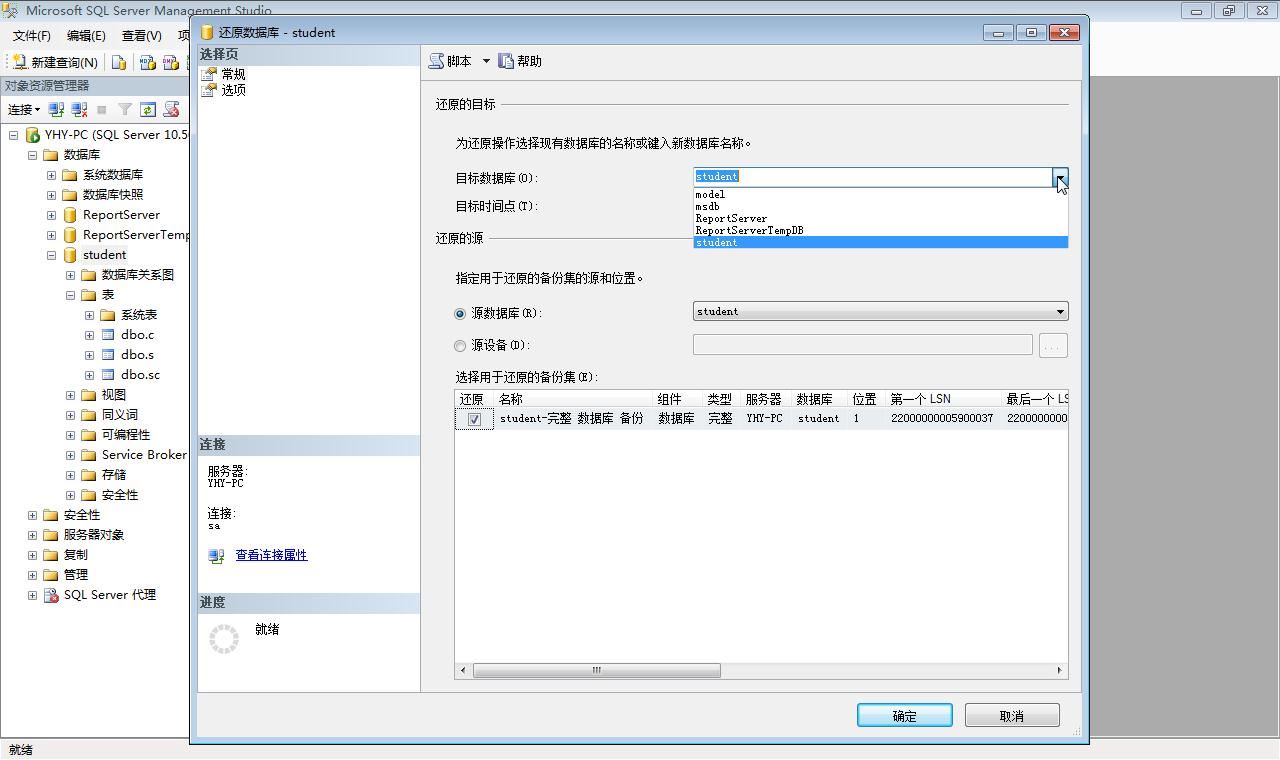Viewport: 1280px width, 760px height.
Task: Click the 目标数据库 text field
Action: (872, 177)
